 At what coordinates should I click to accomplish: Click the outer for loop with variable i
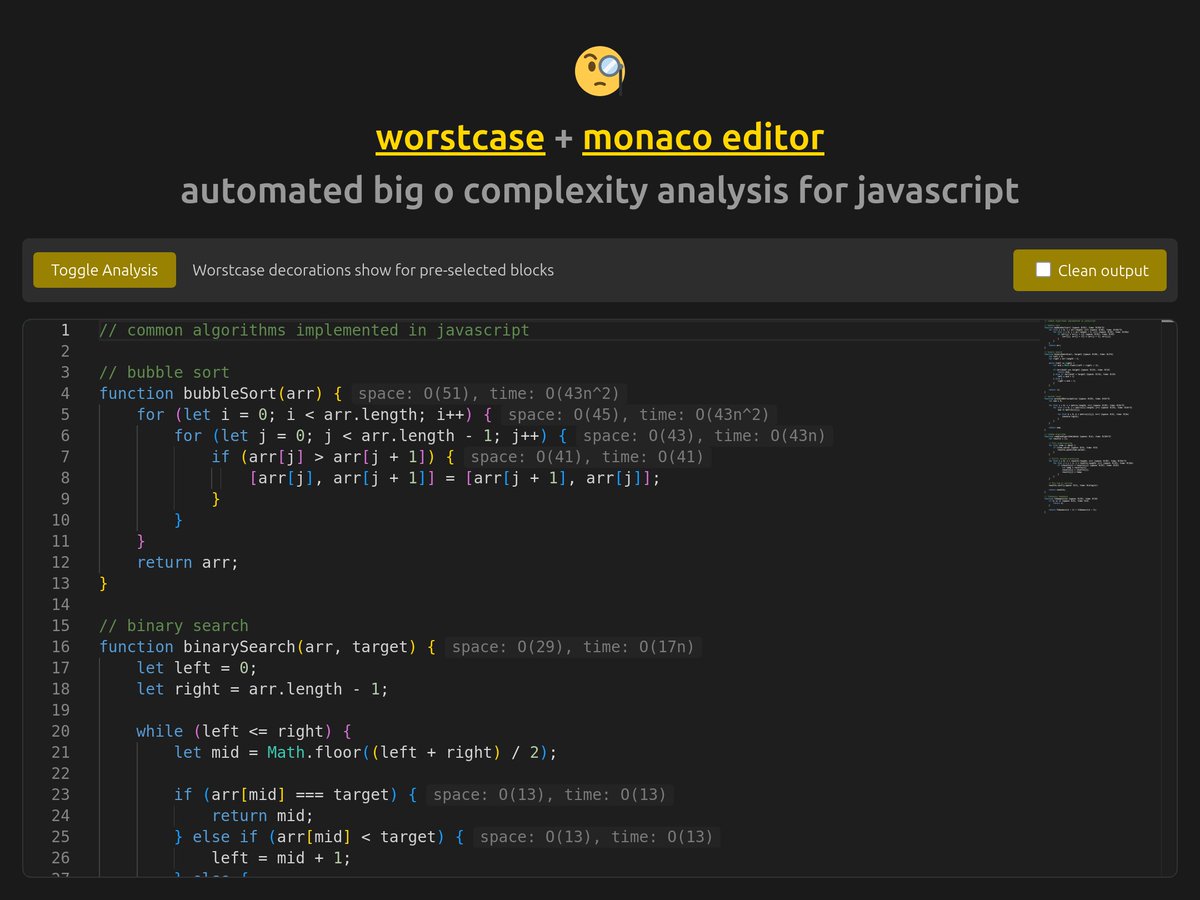point(315,414)
